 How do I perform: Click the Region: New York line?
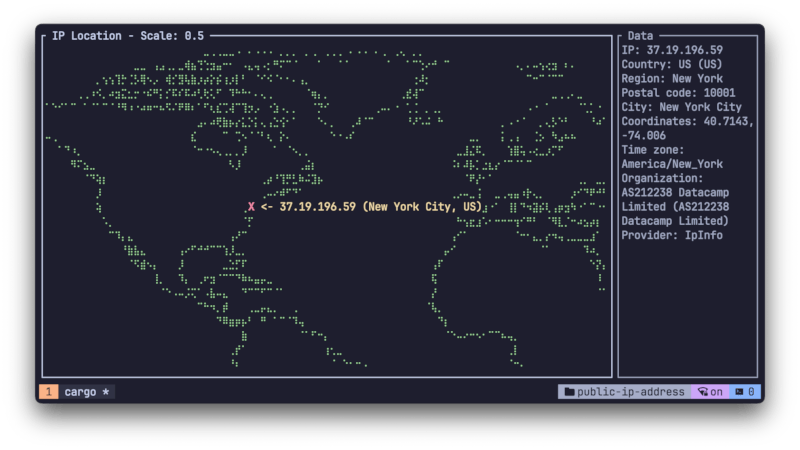pos(672,78)
